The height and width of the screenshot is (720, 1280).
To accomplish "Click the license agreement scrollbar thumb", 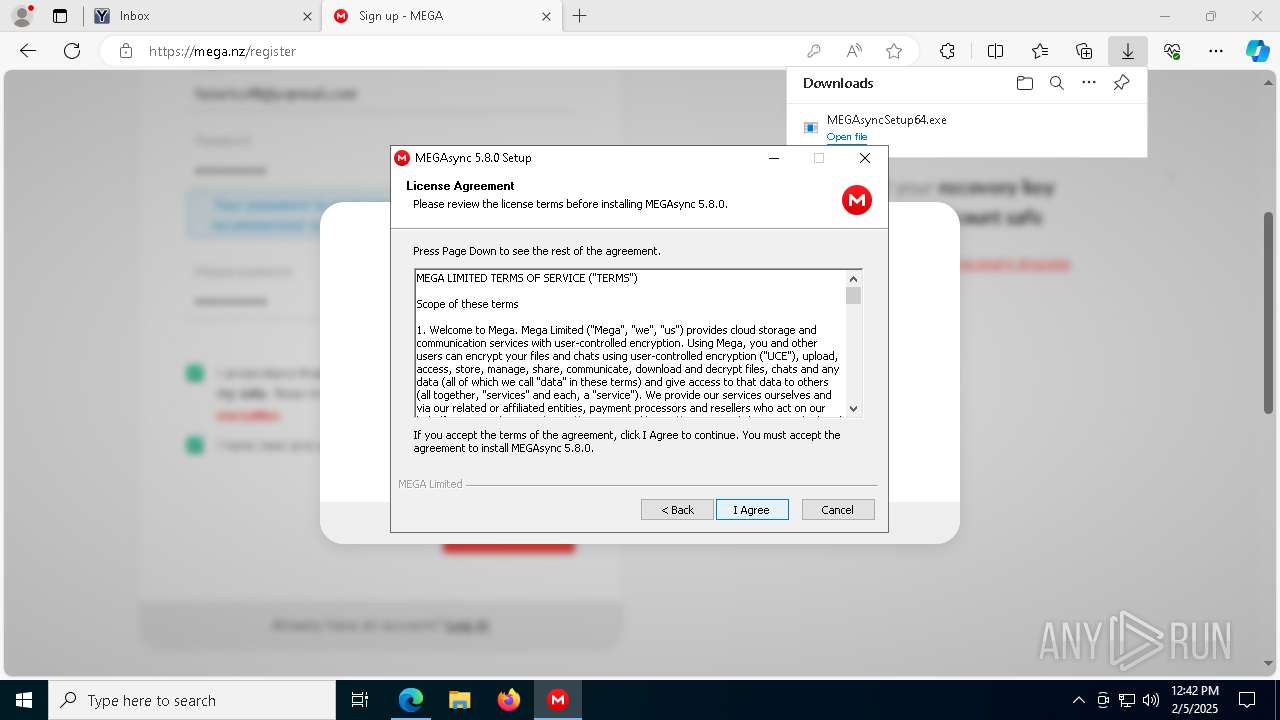I will (x=853, y=295).
